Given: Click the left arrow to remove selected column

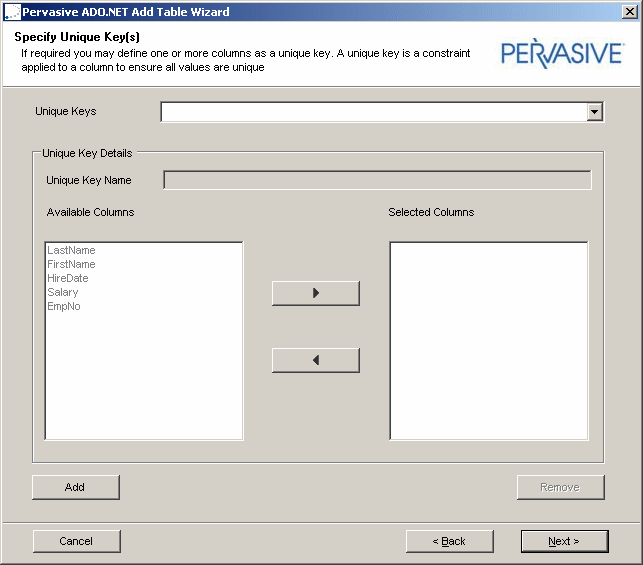Looking at the screenshot, I should click(315, 360).
